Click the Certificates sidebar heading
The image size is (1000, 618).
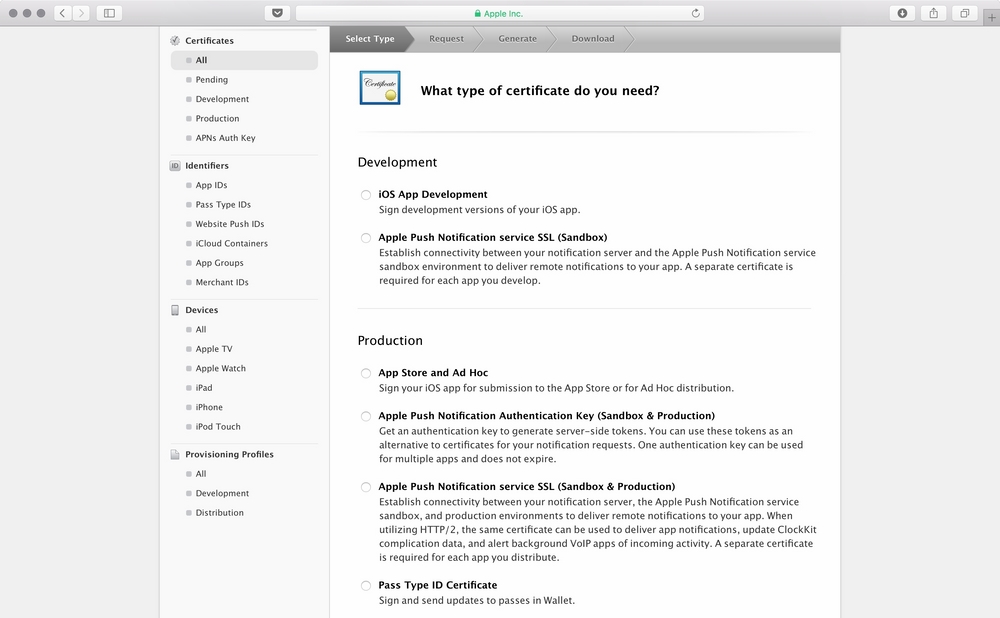(x=209, y=41)
